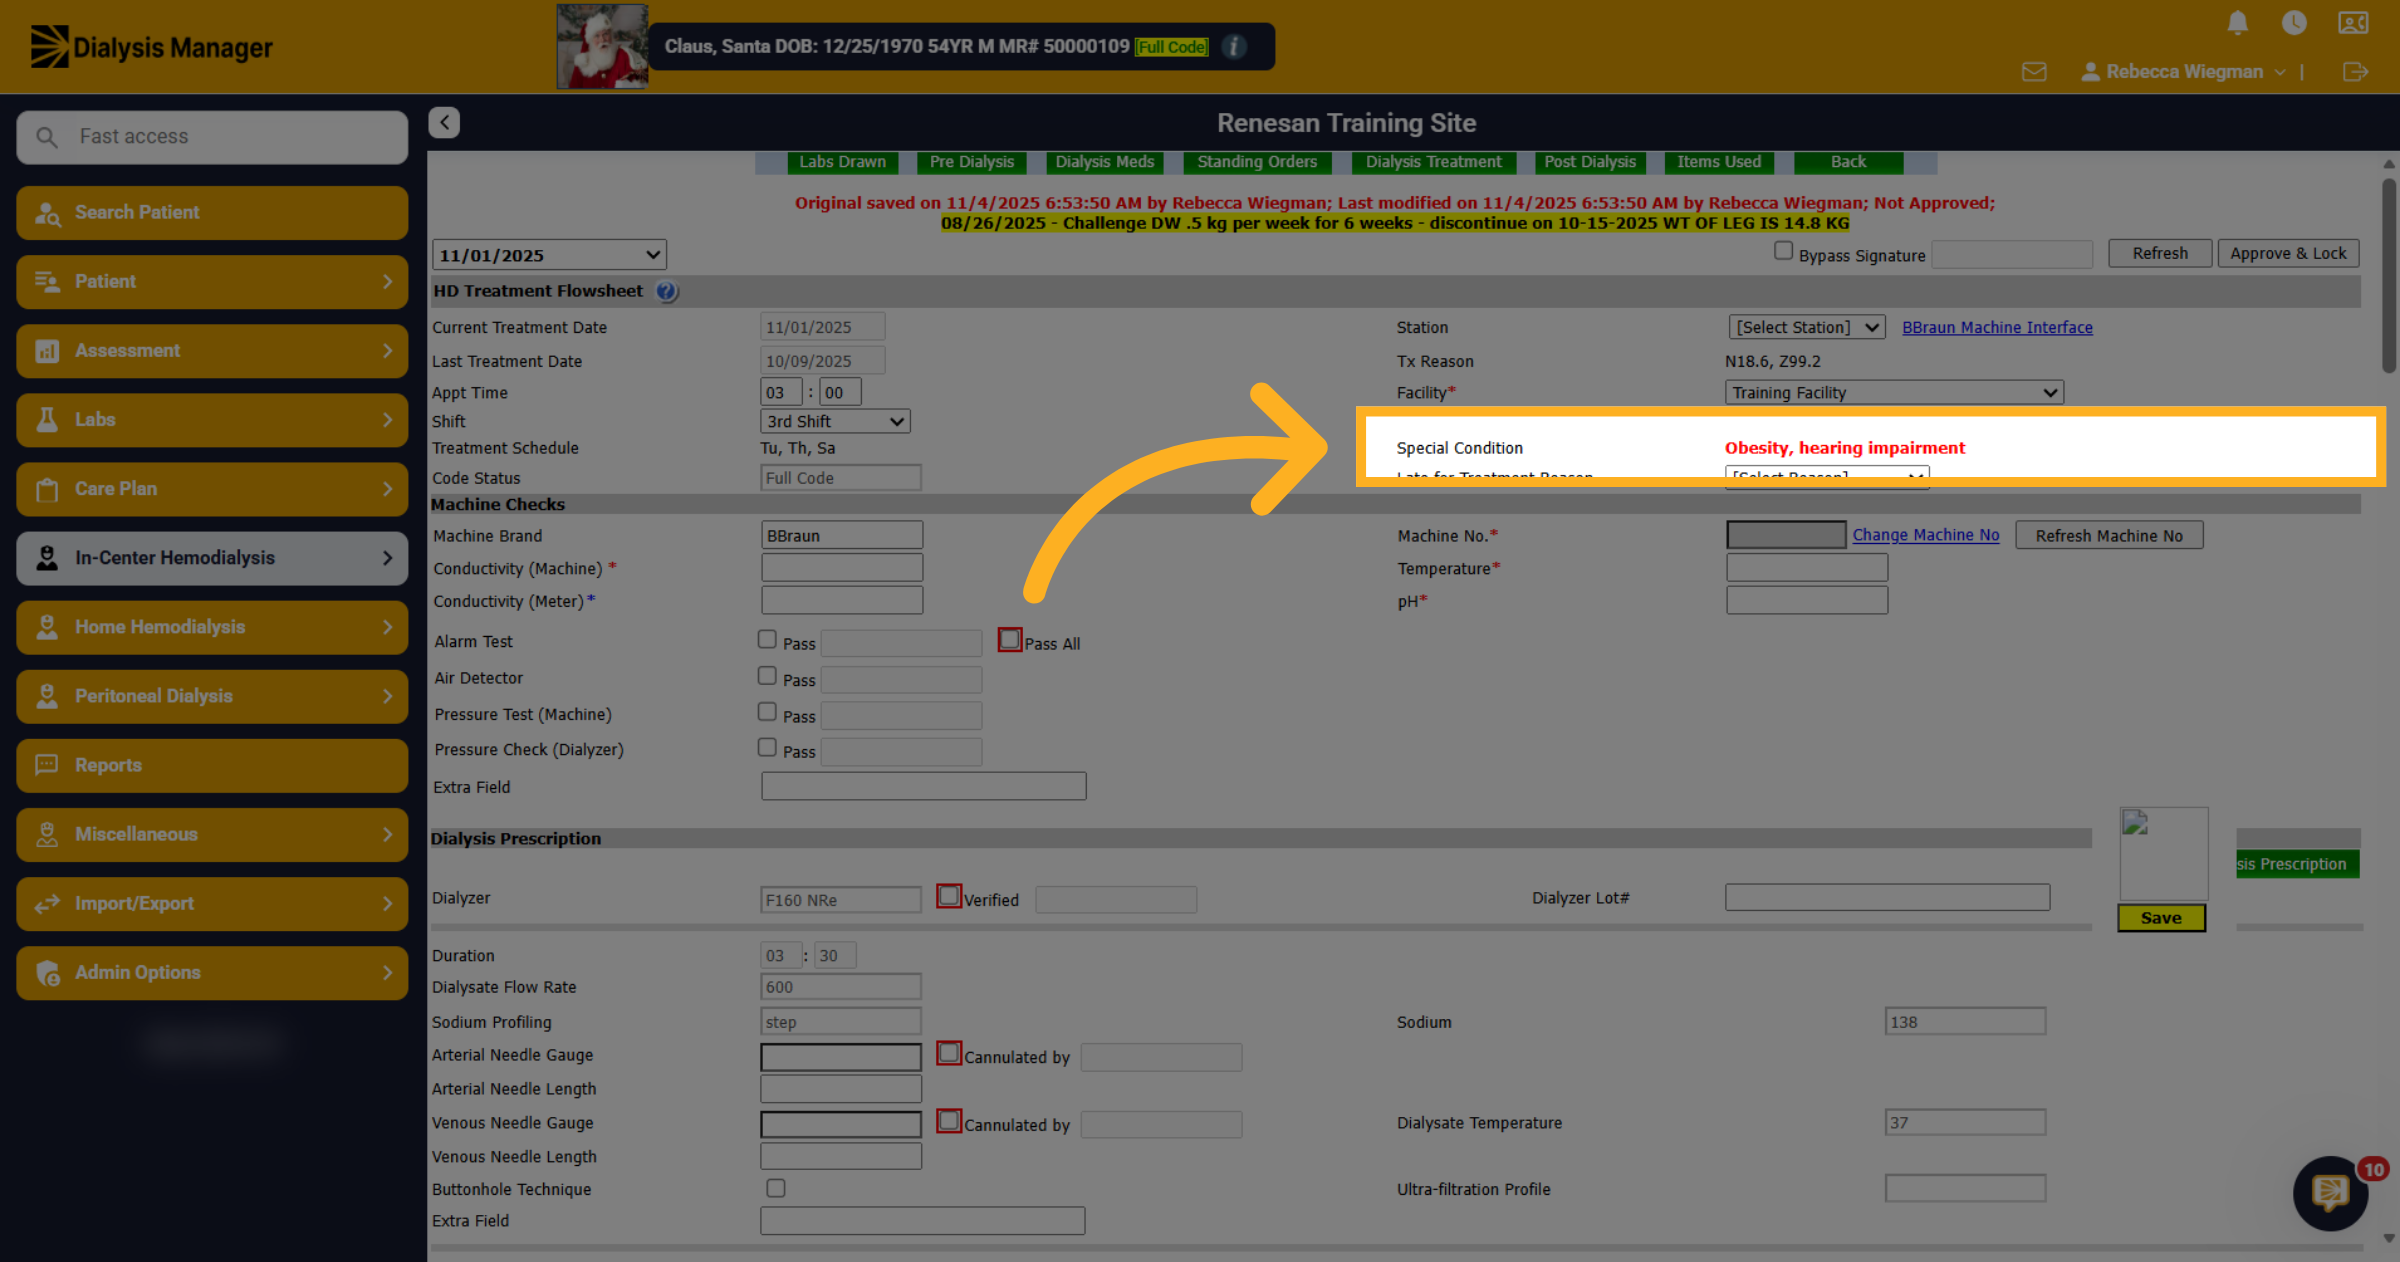Go to the Standing Orders tab
2400x1262 pixels.
tap(1257, 162)
